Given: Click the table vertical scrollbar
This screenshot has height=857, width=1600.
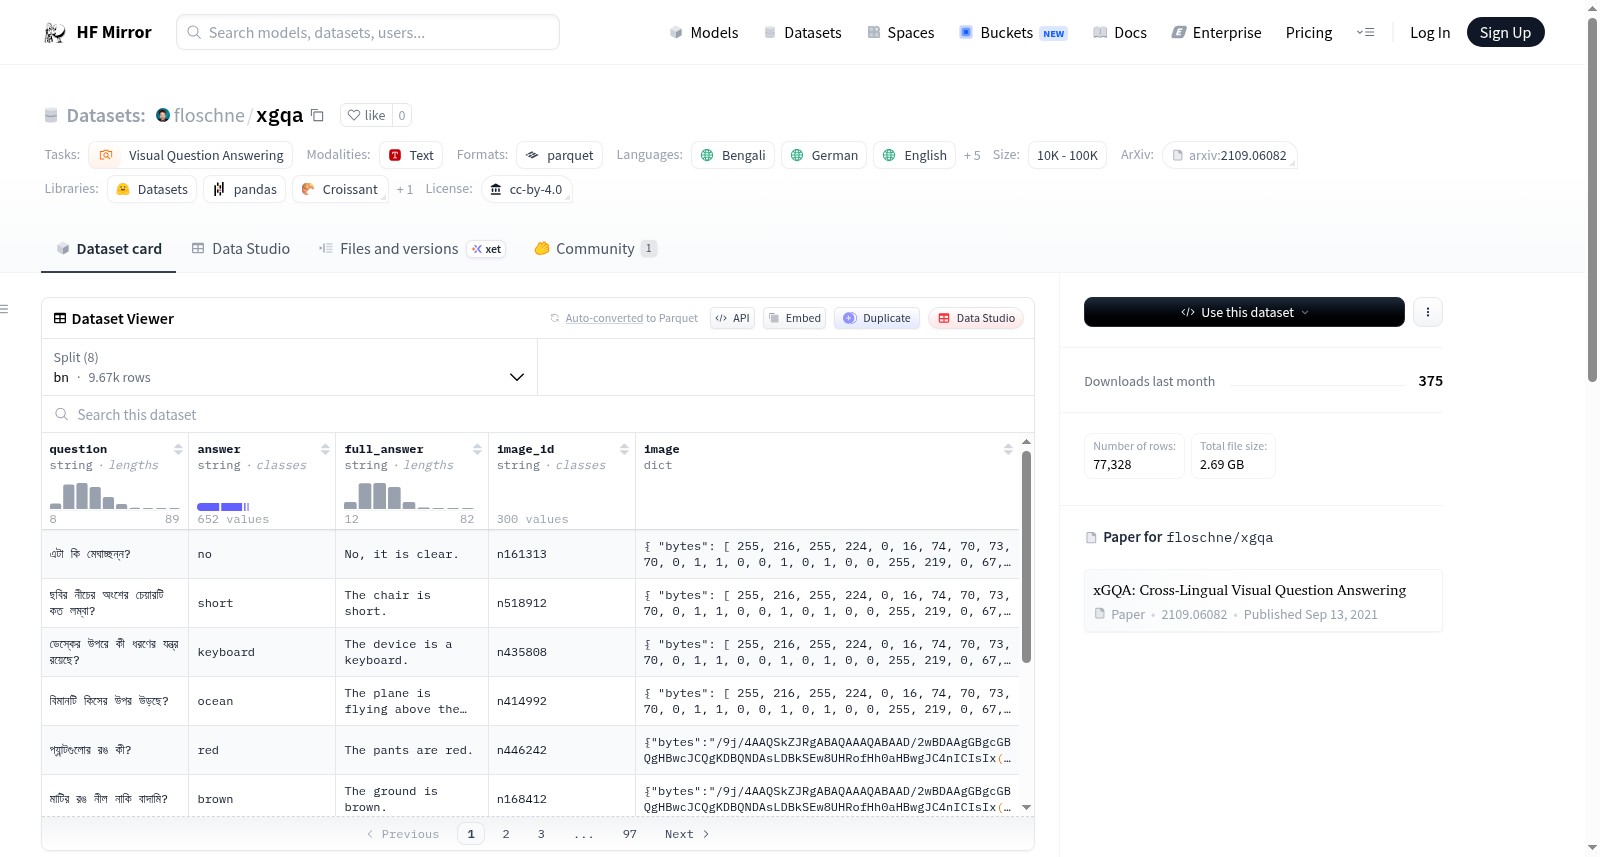Looking at the screenshot, I should (1026, 557).
